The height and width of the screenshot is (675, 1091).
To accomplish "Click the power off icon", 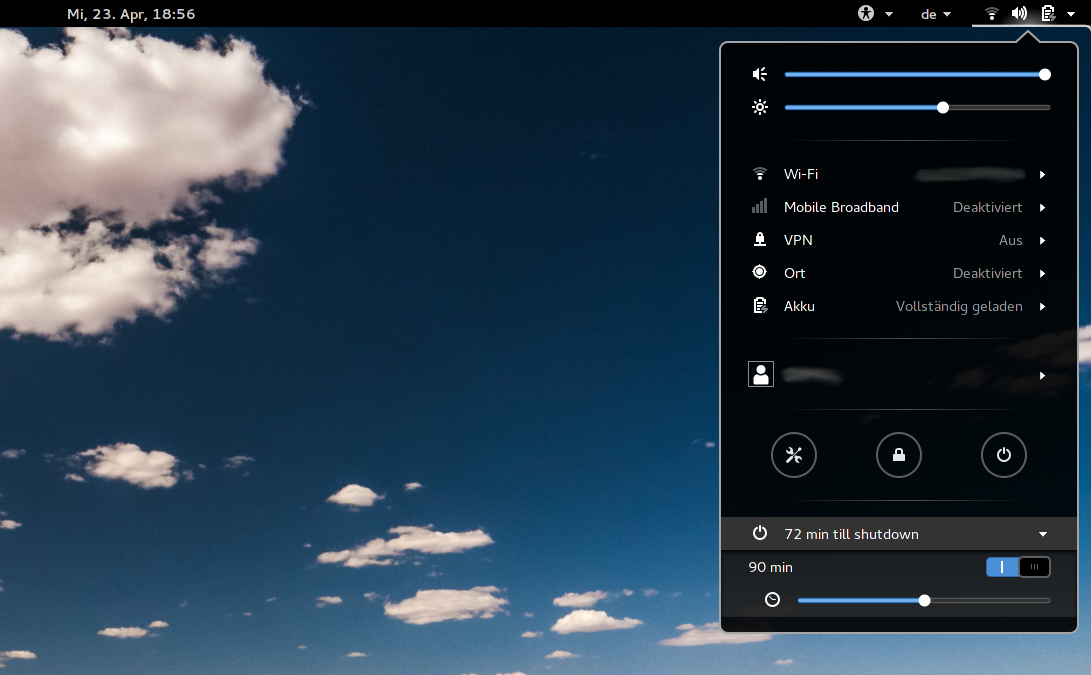I will coord(1003,455).
